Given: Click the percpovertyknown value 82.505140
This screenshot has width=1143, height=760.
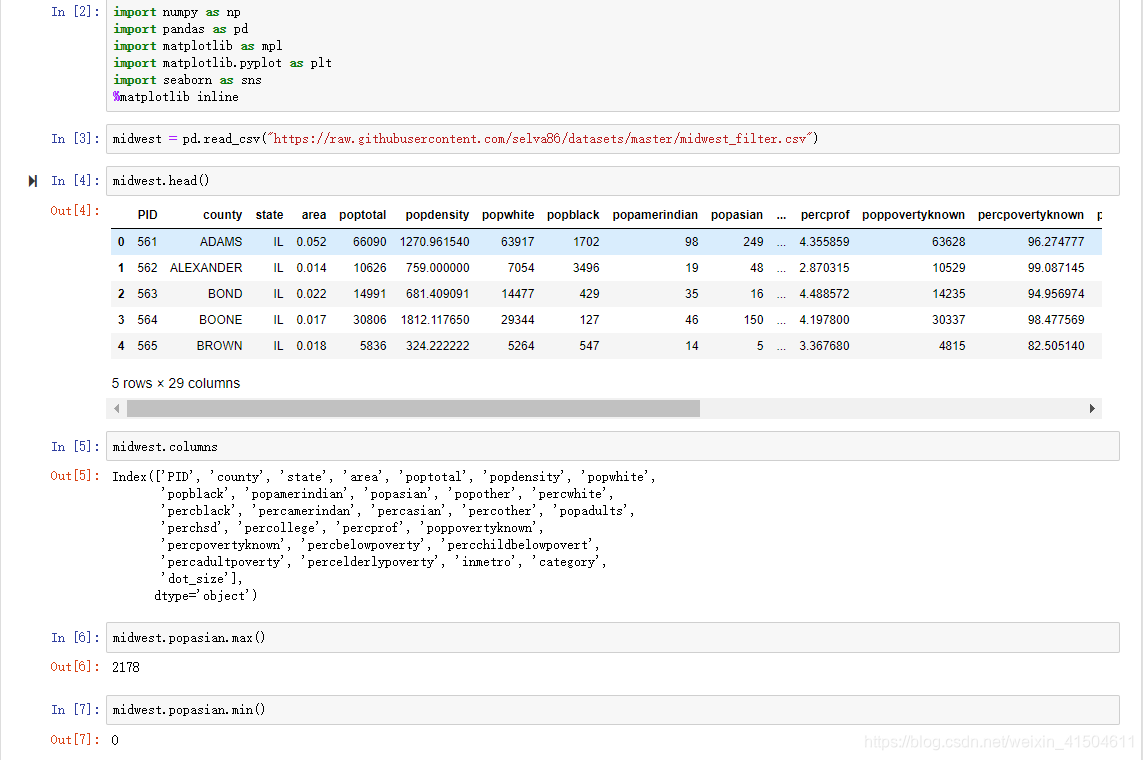Looking at the screenshot, I should [1056, 346].
